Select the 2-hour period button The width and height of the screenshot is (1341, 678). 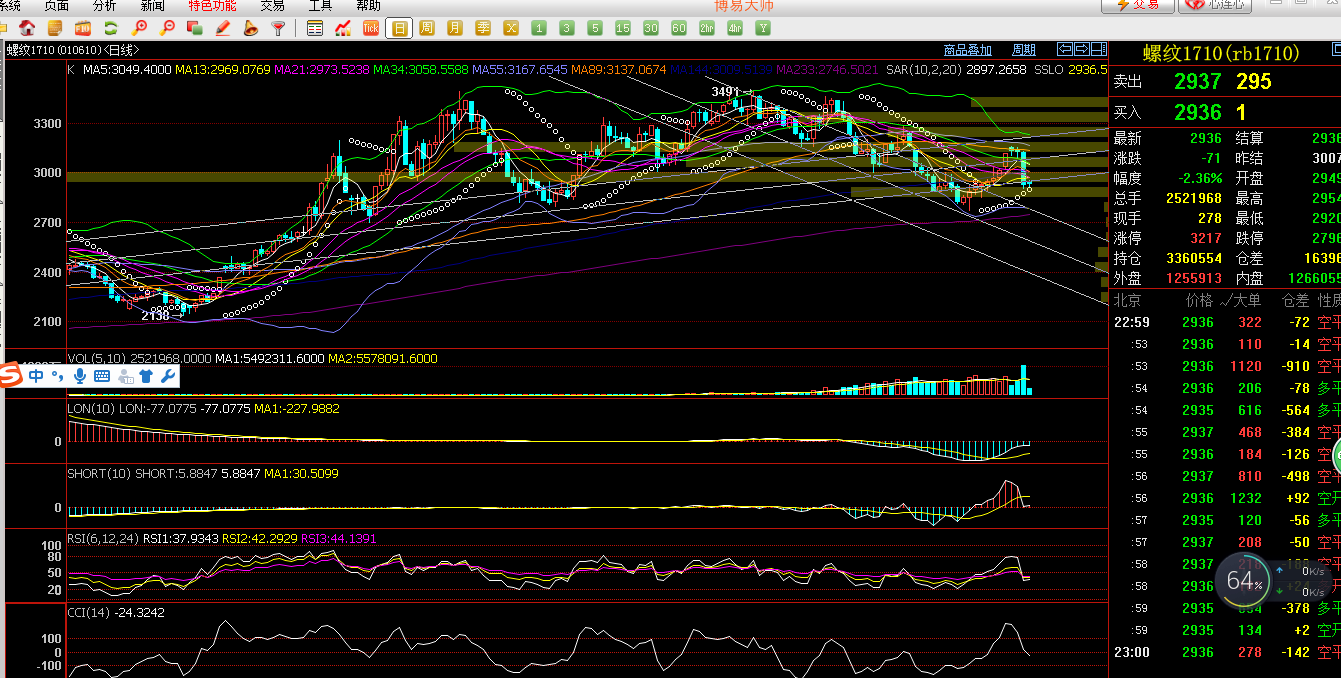point(707,28)
